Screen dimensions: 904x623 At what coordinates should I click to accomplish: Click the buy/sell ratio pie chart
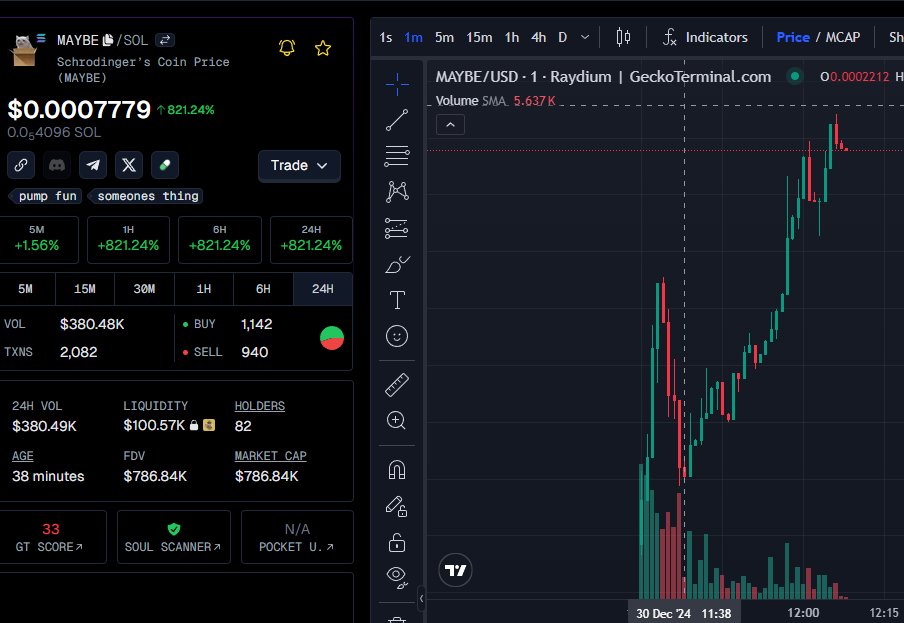tap(332, 338)
